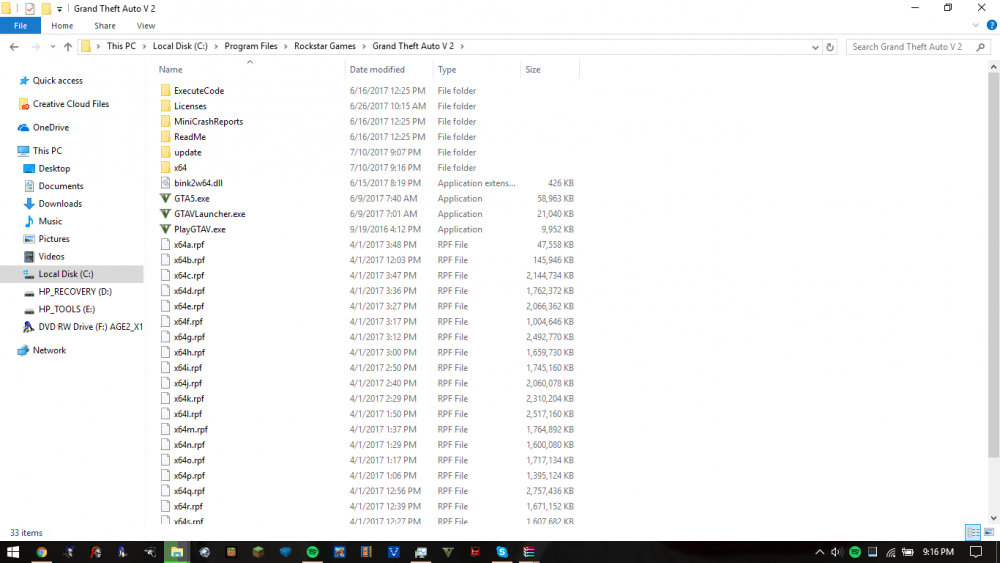
Task: Sort by the Type column header
Action: coord(446,69)
